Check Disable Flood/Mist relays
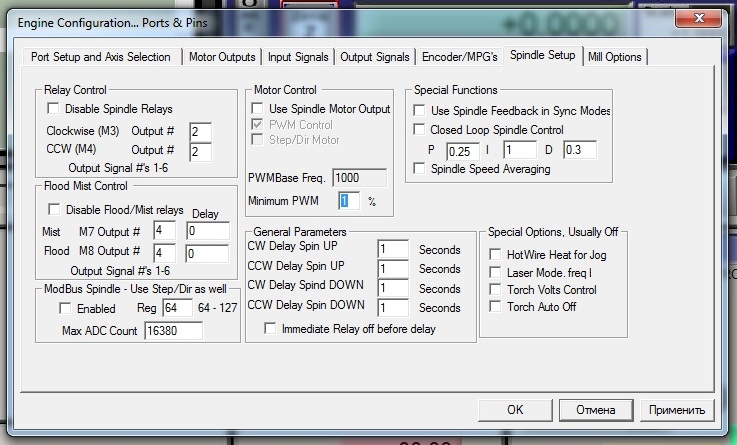The height and width of the screenshot is (445, 737). click(54, 209)
